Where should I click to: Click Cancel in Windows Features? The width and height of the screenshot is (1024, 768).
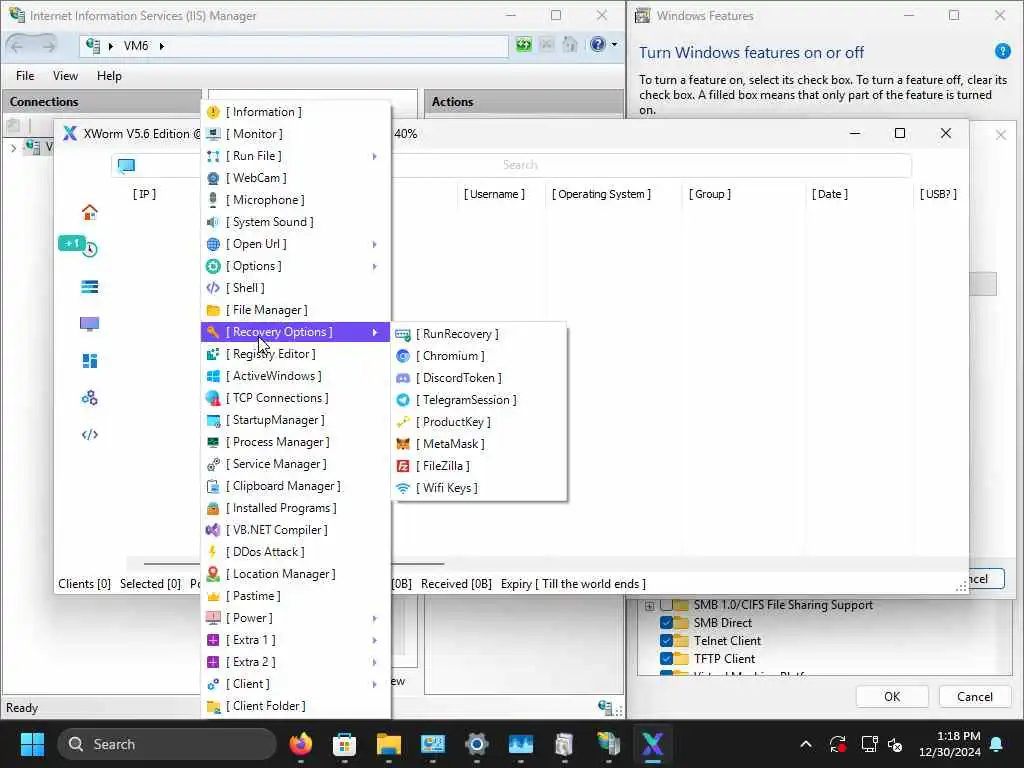click(974, 697)
